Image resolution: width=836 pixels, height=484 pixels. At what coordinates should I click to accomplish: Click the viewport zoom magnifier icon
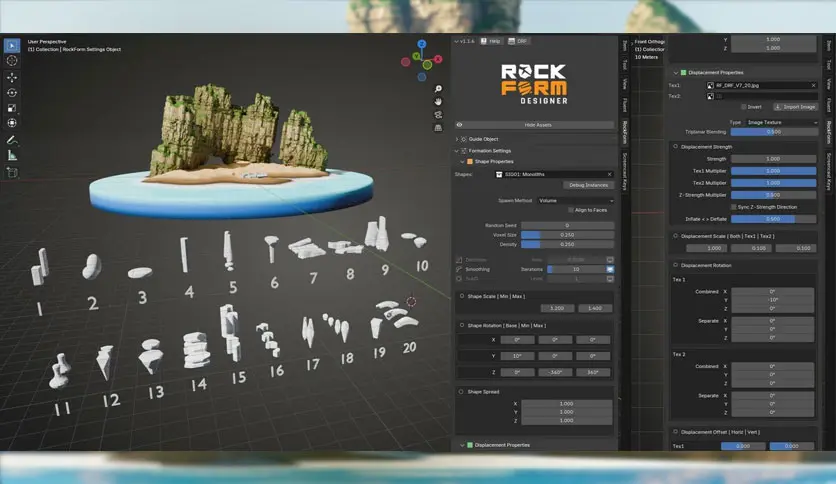tap(438, 88)
